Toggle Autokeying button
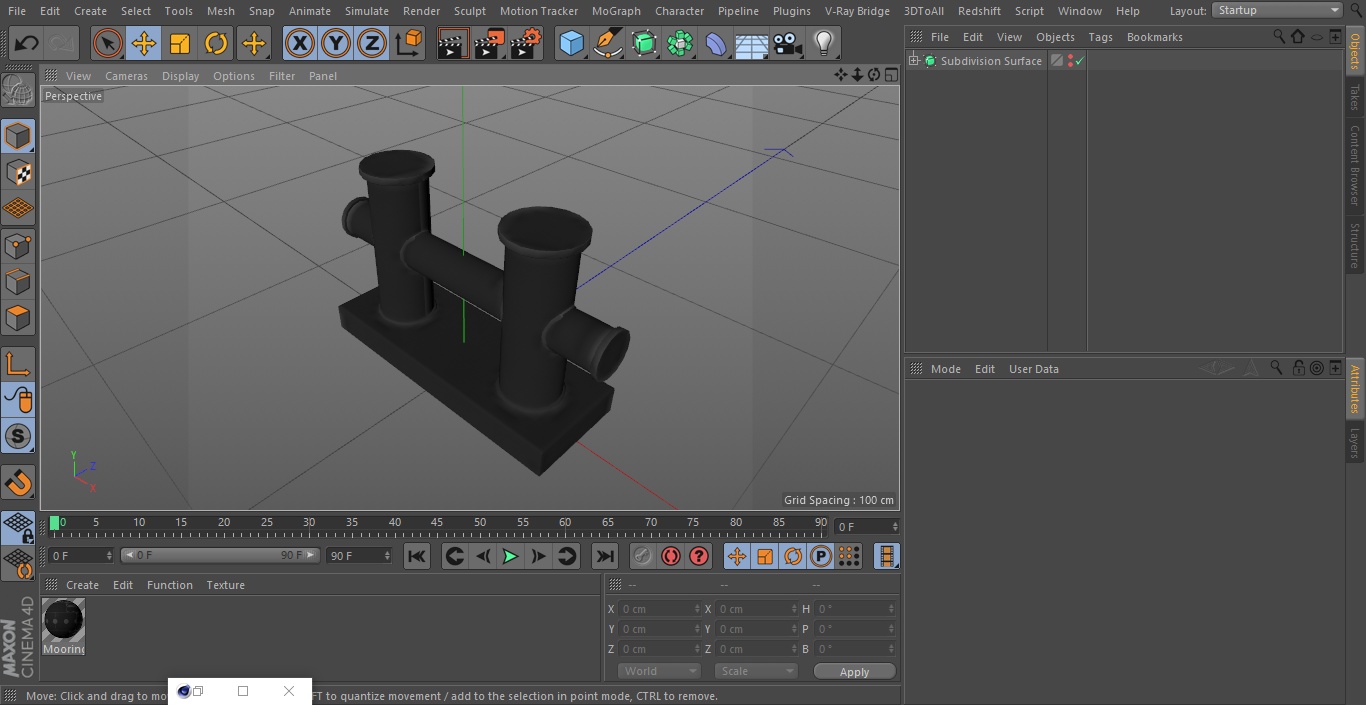The width and height of the screenshot is (1366, 705). tap(671, 556)
